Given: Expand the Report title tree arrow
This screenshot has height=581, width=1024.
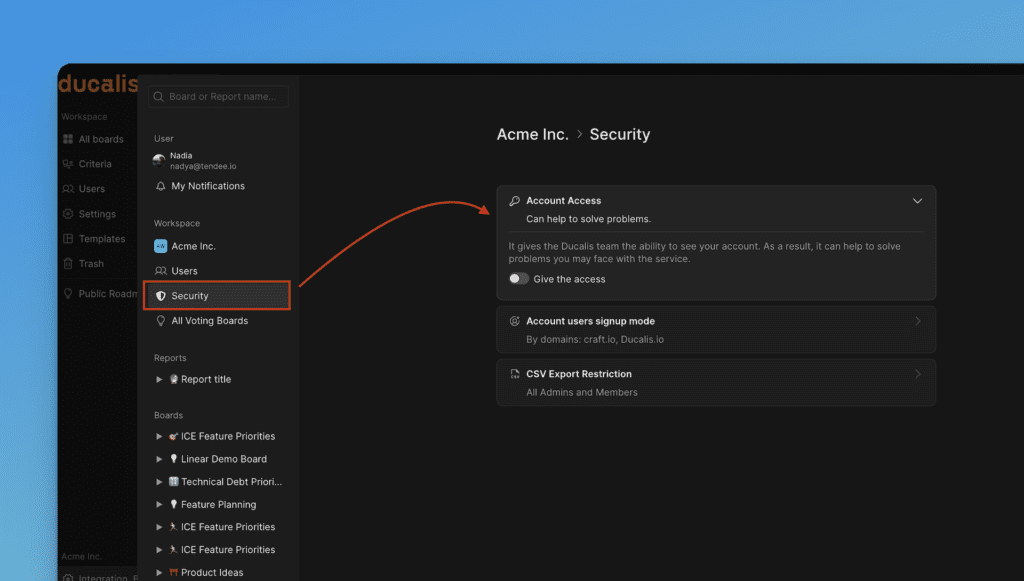Looking at the screenshot, I should [x=159, y=379].
